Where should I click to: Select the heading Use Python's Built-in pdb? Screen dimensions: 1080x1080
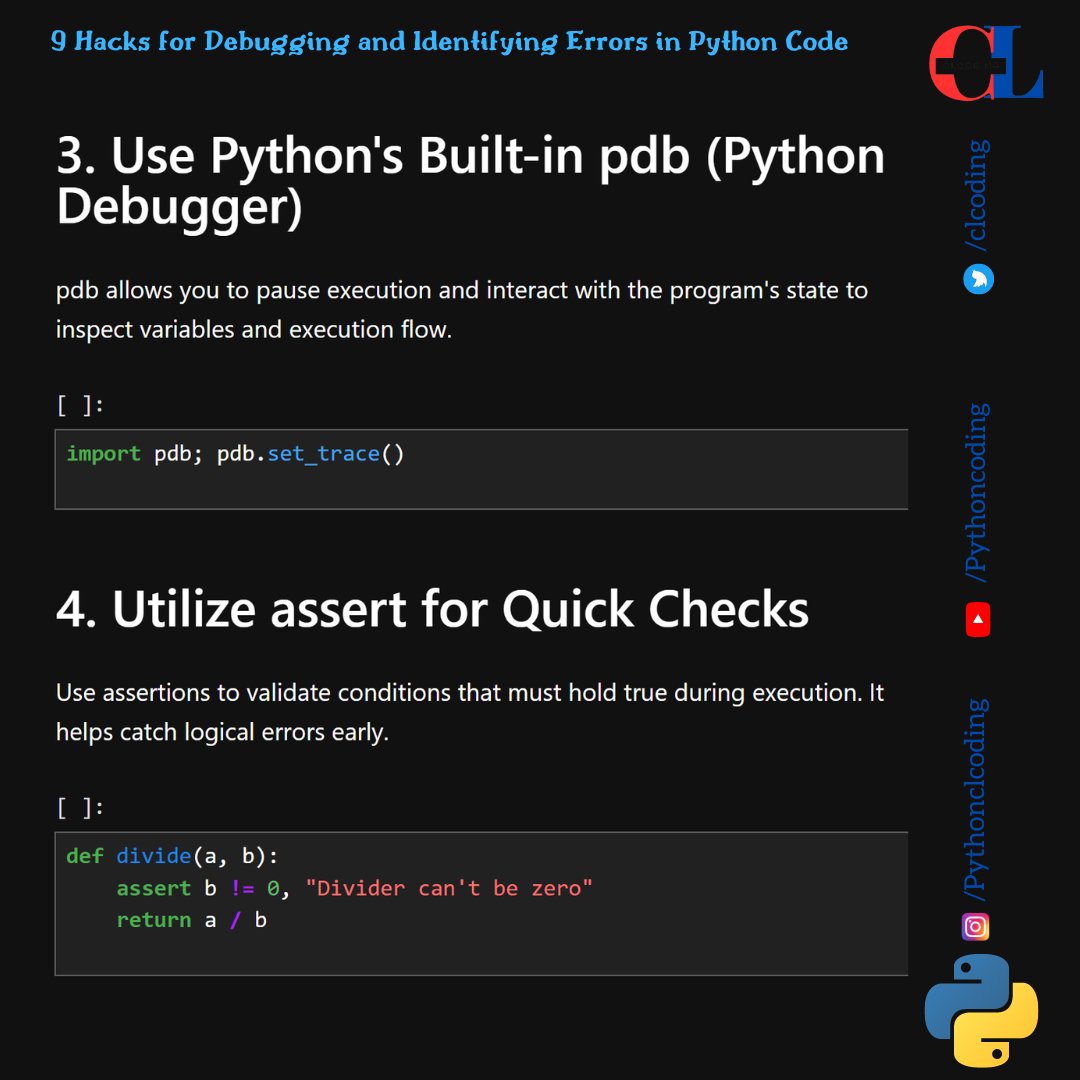click(470, 180)
